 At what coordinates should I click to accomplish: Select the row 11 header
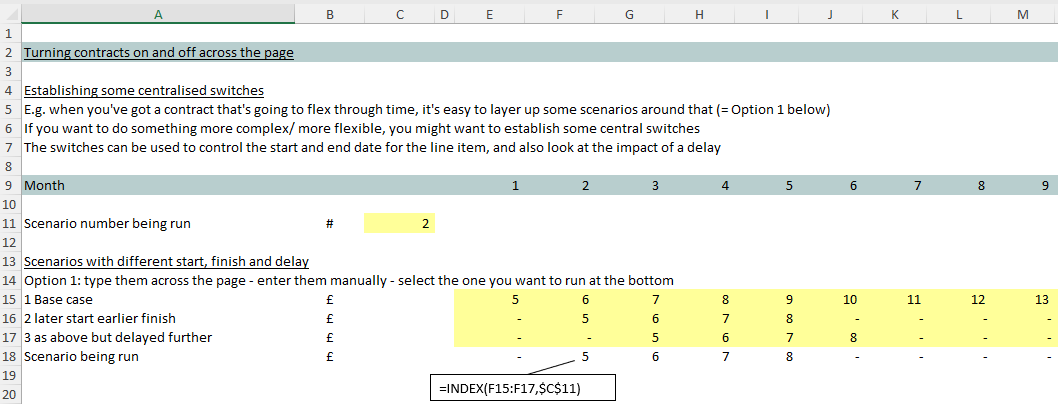(x=9, y=224)
